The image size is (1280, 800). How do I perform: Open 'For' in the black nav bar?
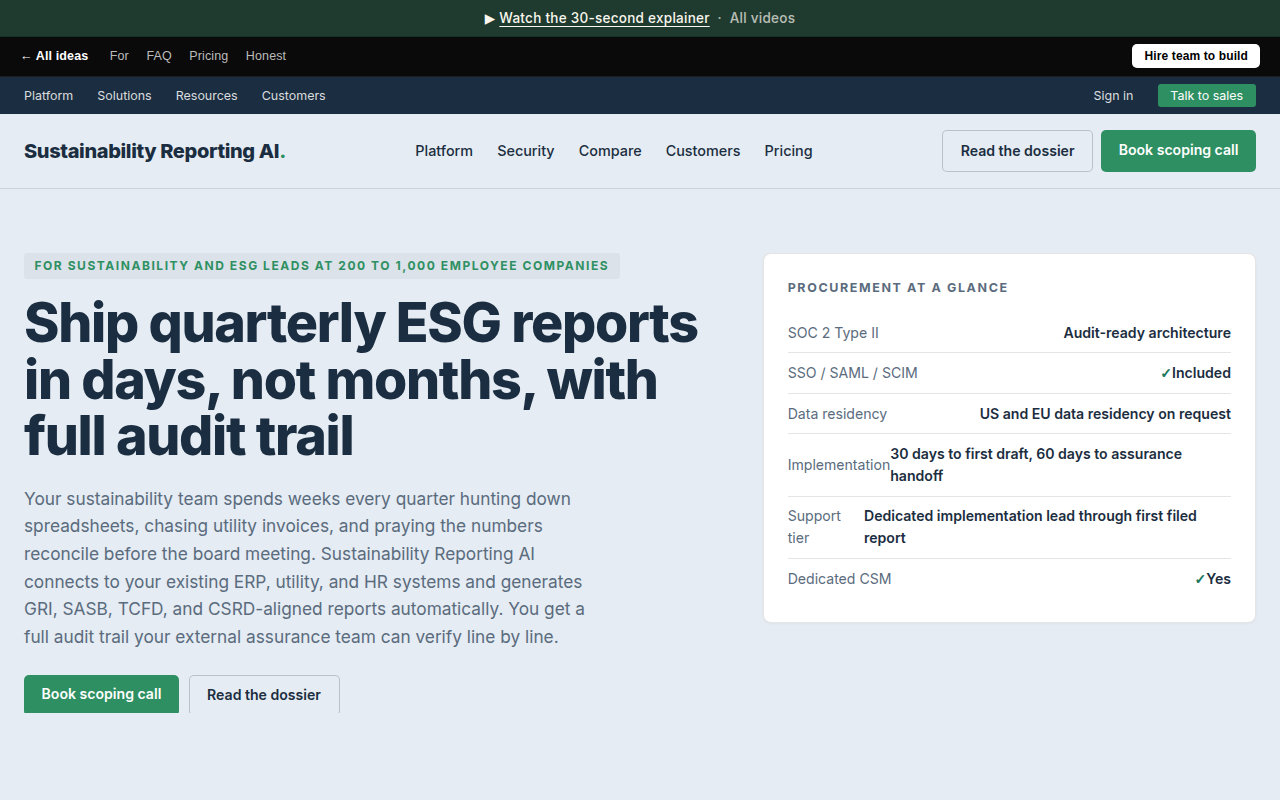coord(119,56)
